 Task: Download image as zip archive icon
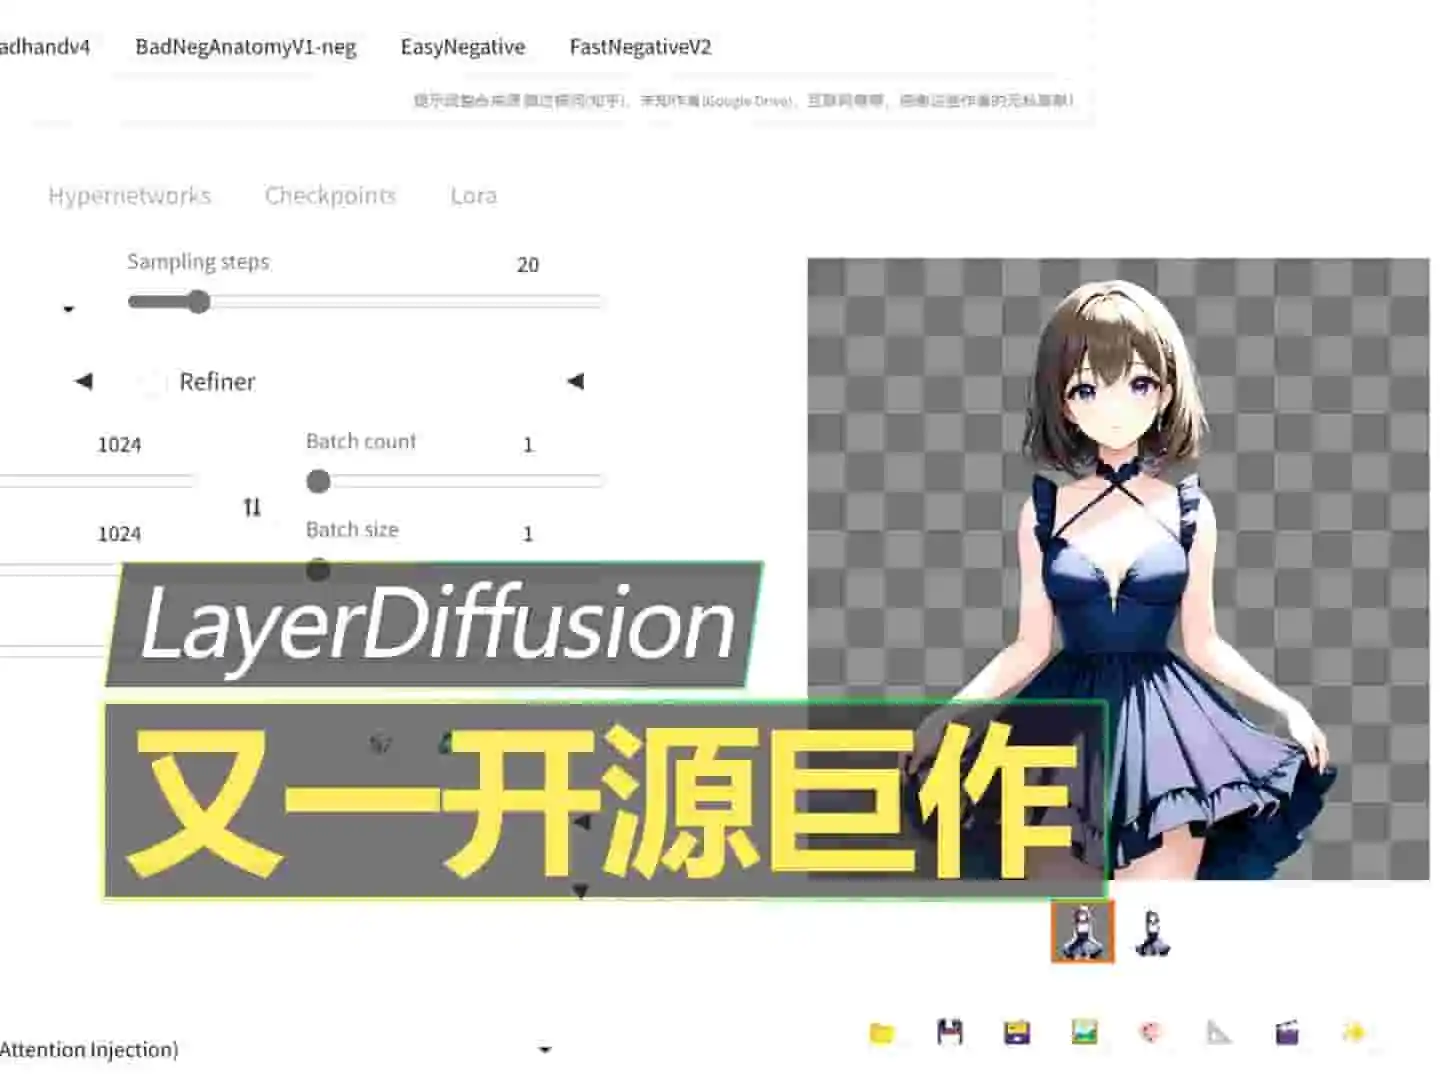(x=1018, y=1032)
